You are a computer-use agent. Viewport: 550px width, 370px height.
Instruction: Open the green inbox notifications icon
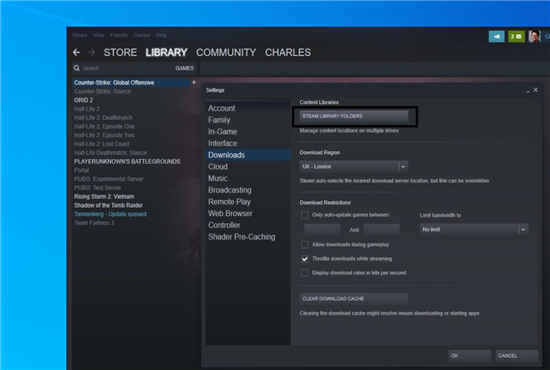coord(516,36)
